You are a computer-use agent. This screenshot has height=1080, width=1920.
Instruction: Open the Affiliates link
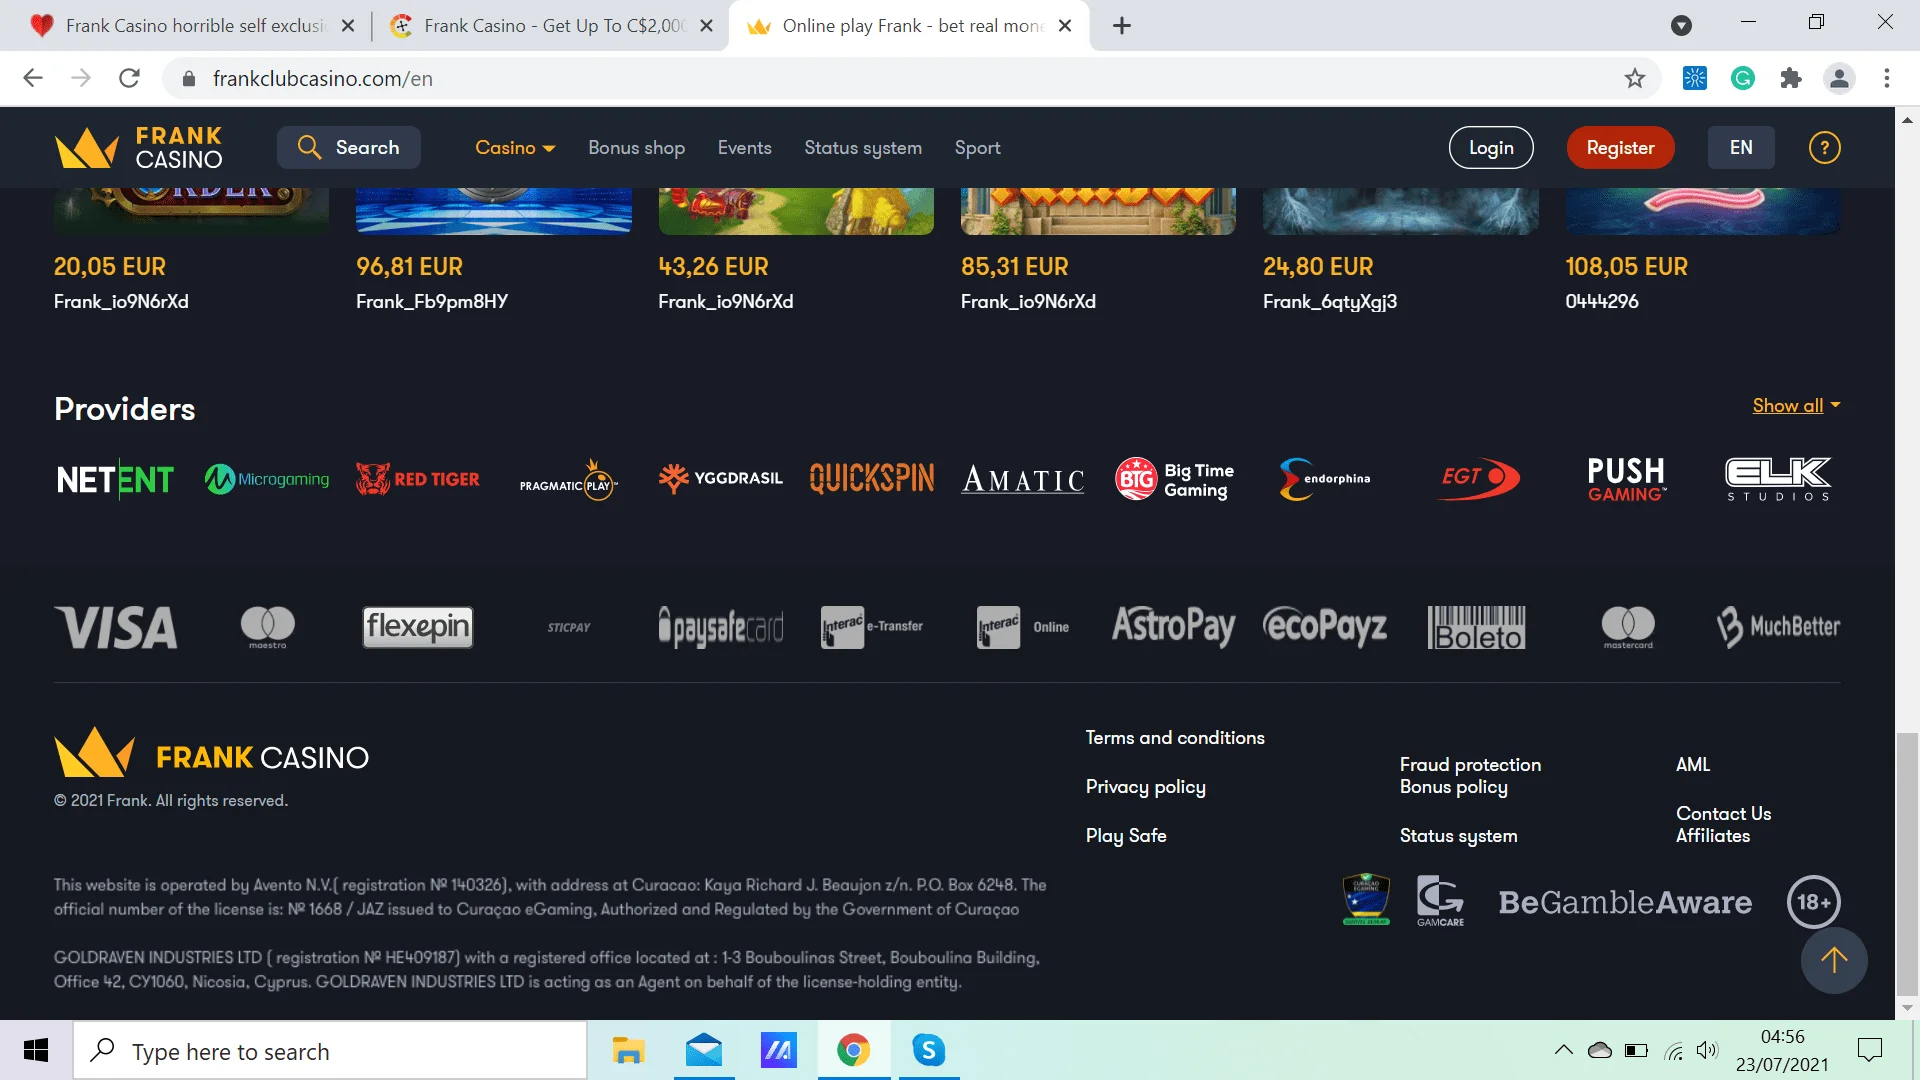point(1712,836)
